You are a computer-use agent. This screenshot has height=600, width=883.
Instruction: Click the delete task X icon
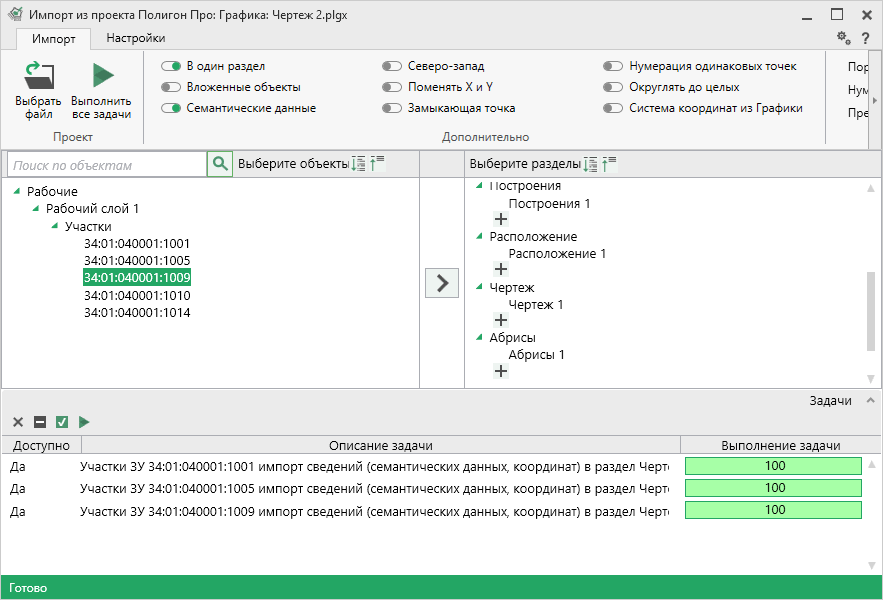coord(18,422)
